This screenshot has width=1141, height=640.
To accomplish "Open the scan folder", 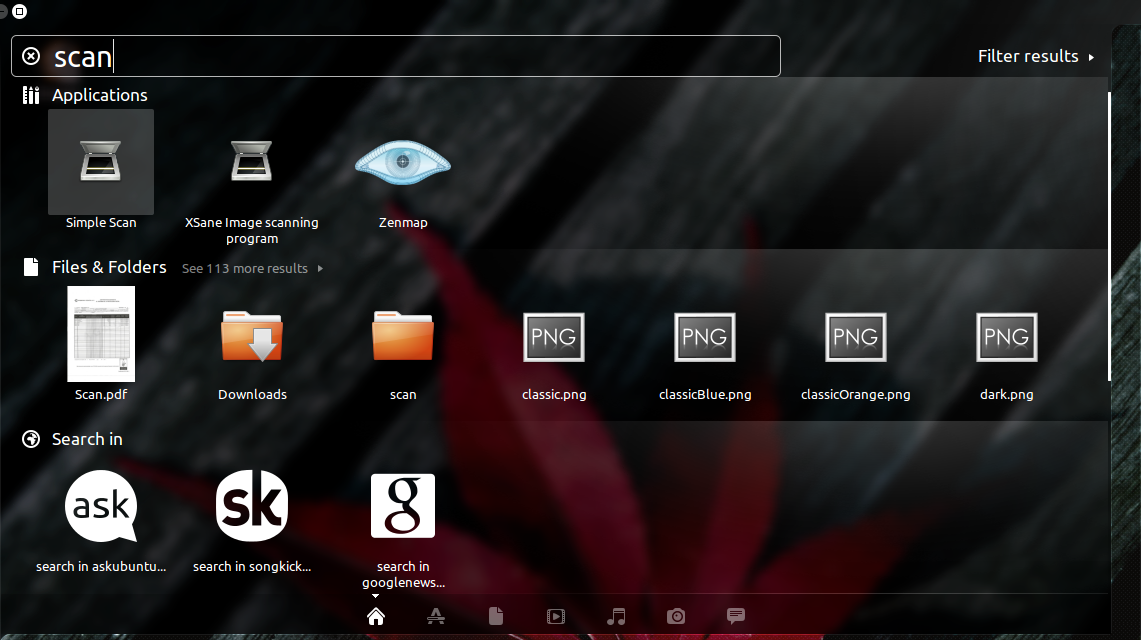I will point(403,335).
